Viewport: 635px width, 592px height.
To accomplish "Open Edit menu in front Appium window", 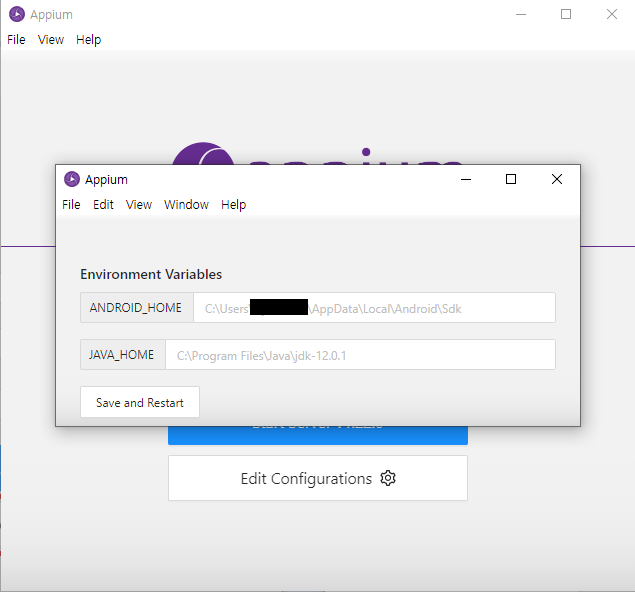I will [x=103, y=204].
